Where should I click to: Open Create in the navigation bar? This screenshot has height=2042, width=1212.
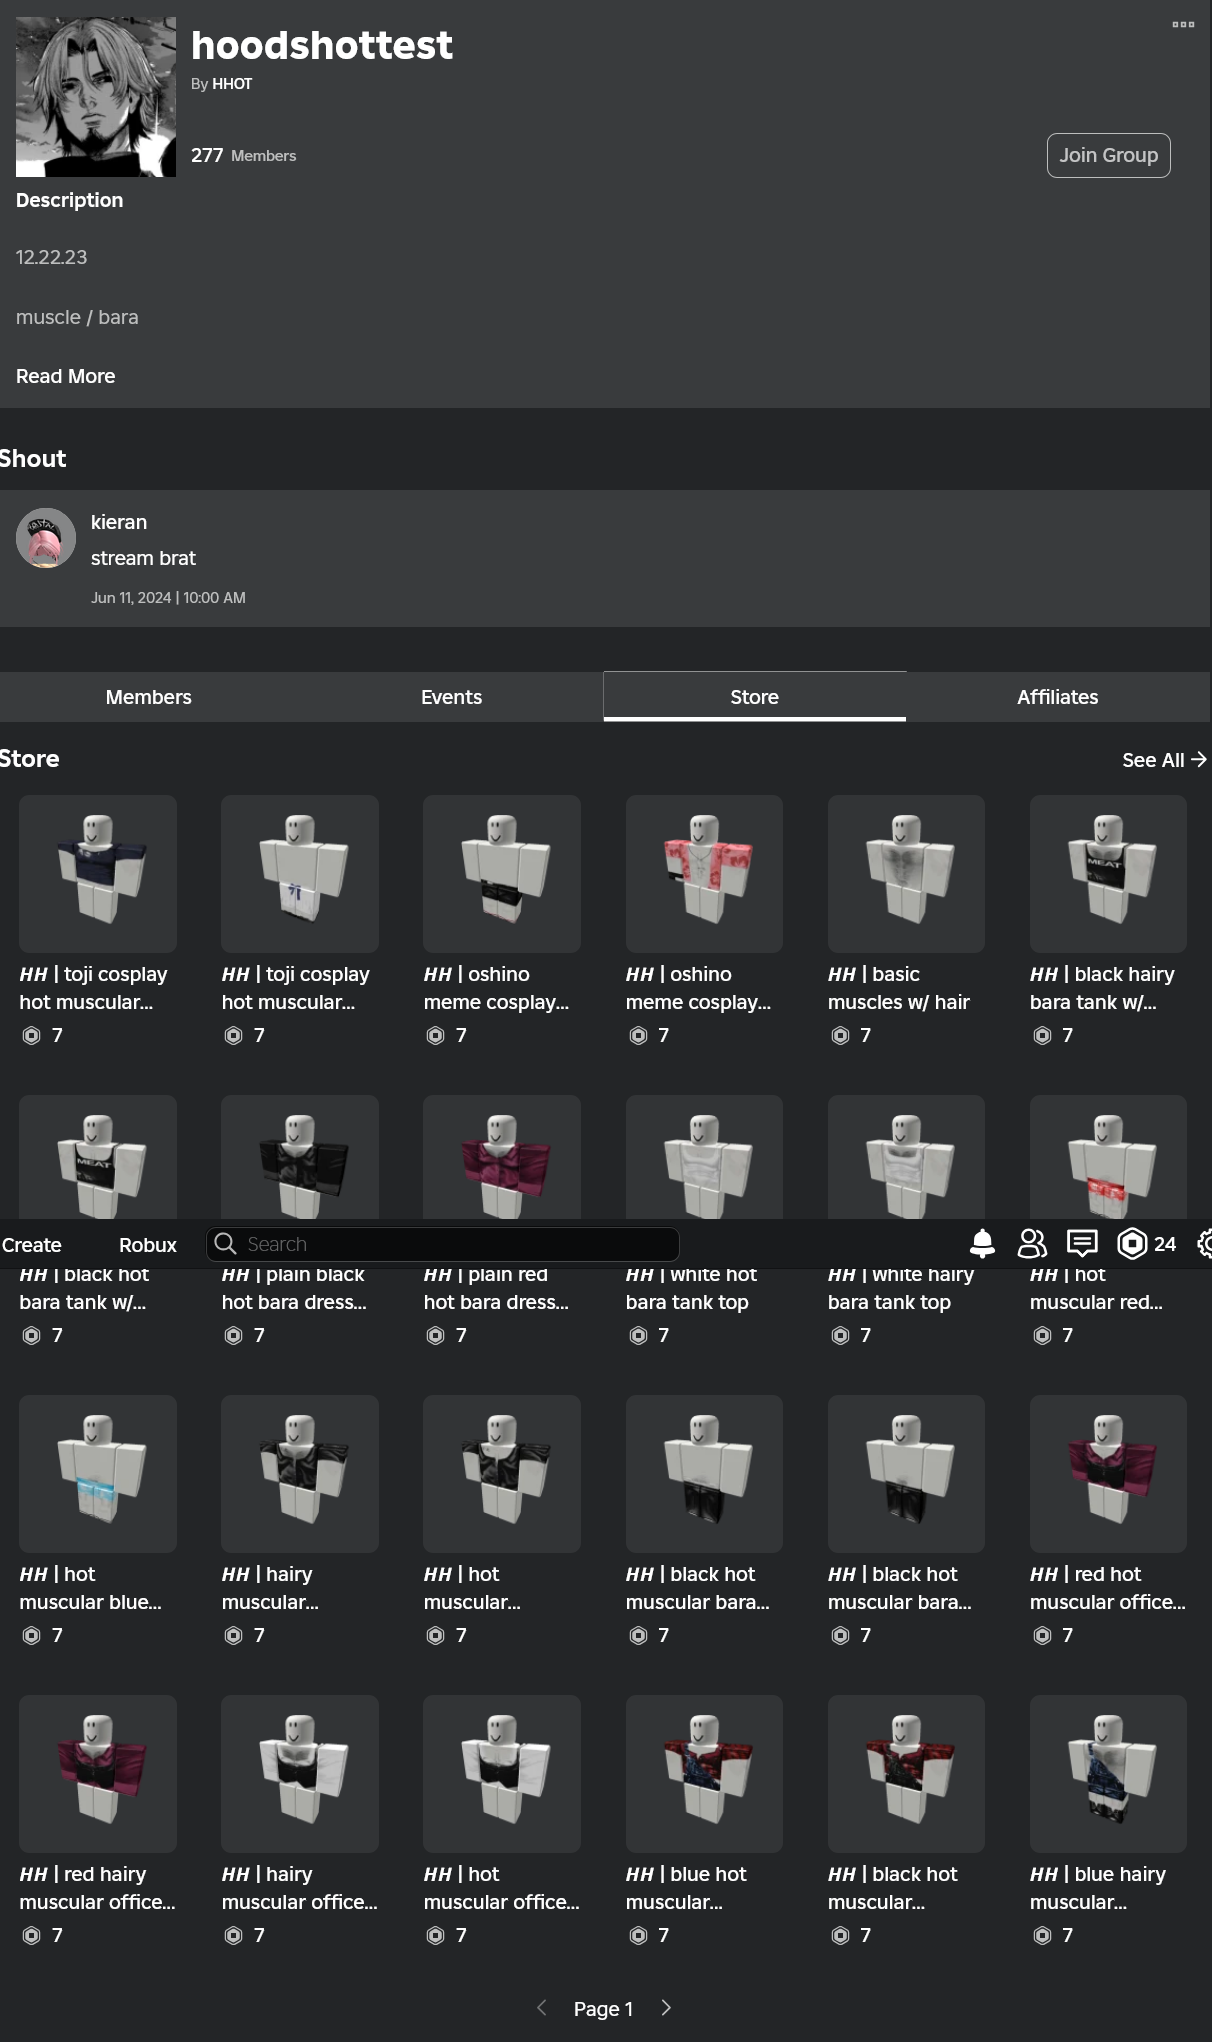point(32,1245)
